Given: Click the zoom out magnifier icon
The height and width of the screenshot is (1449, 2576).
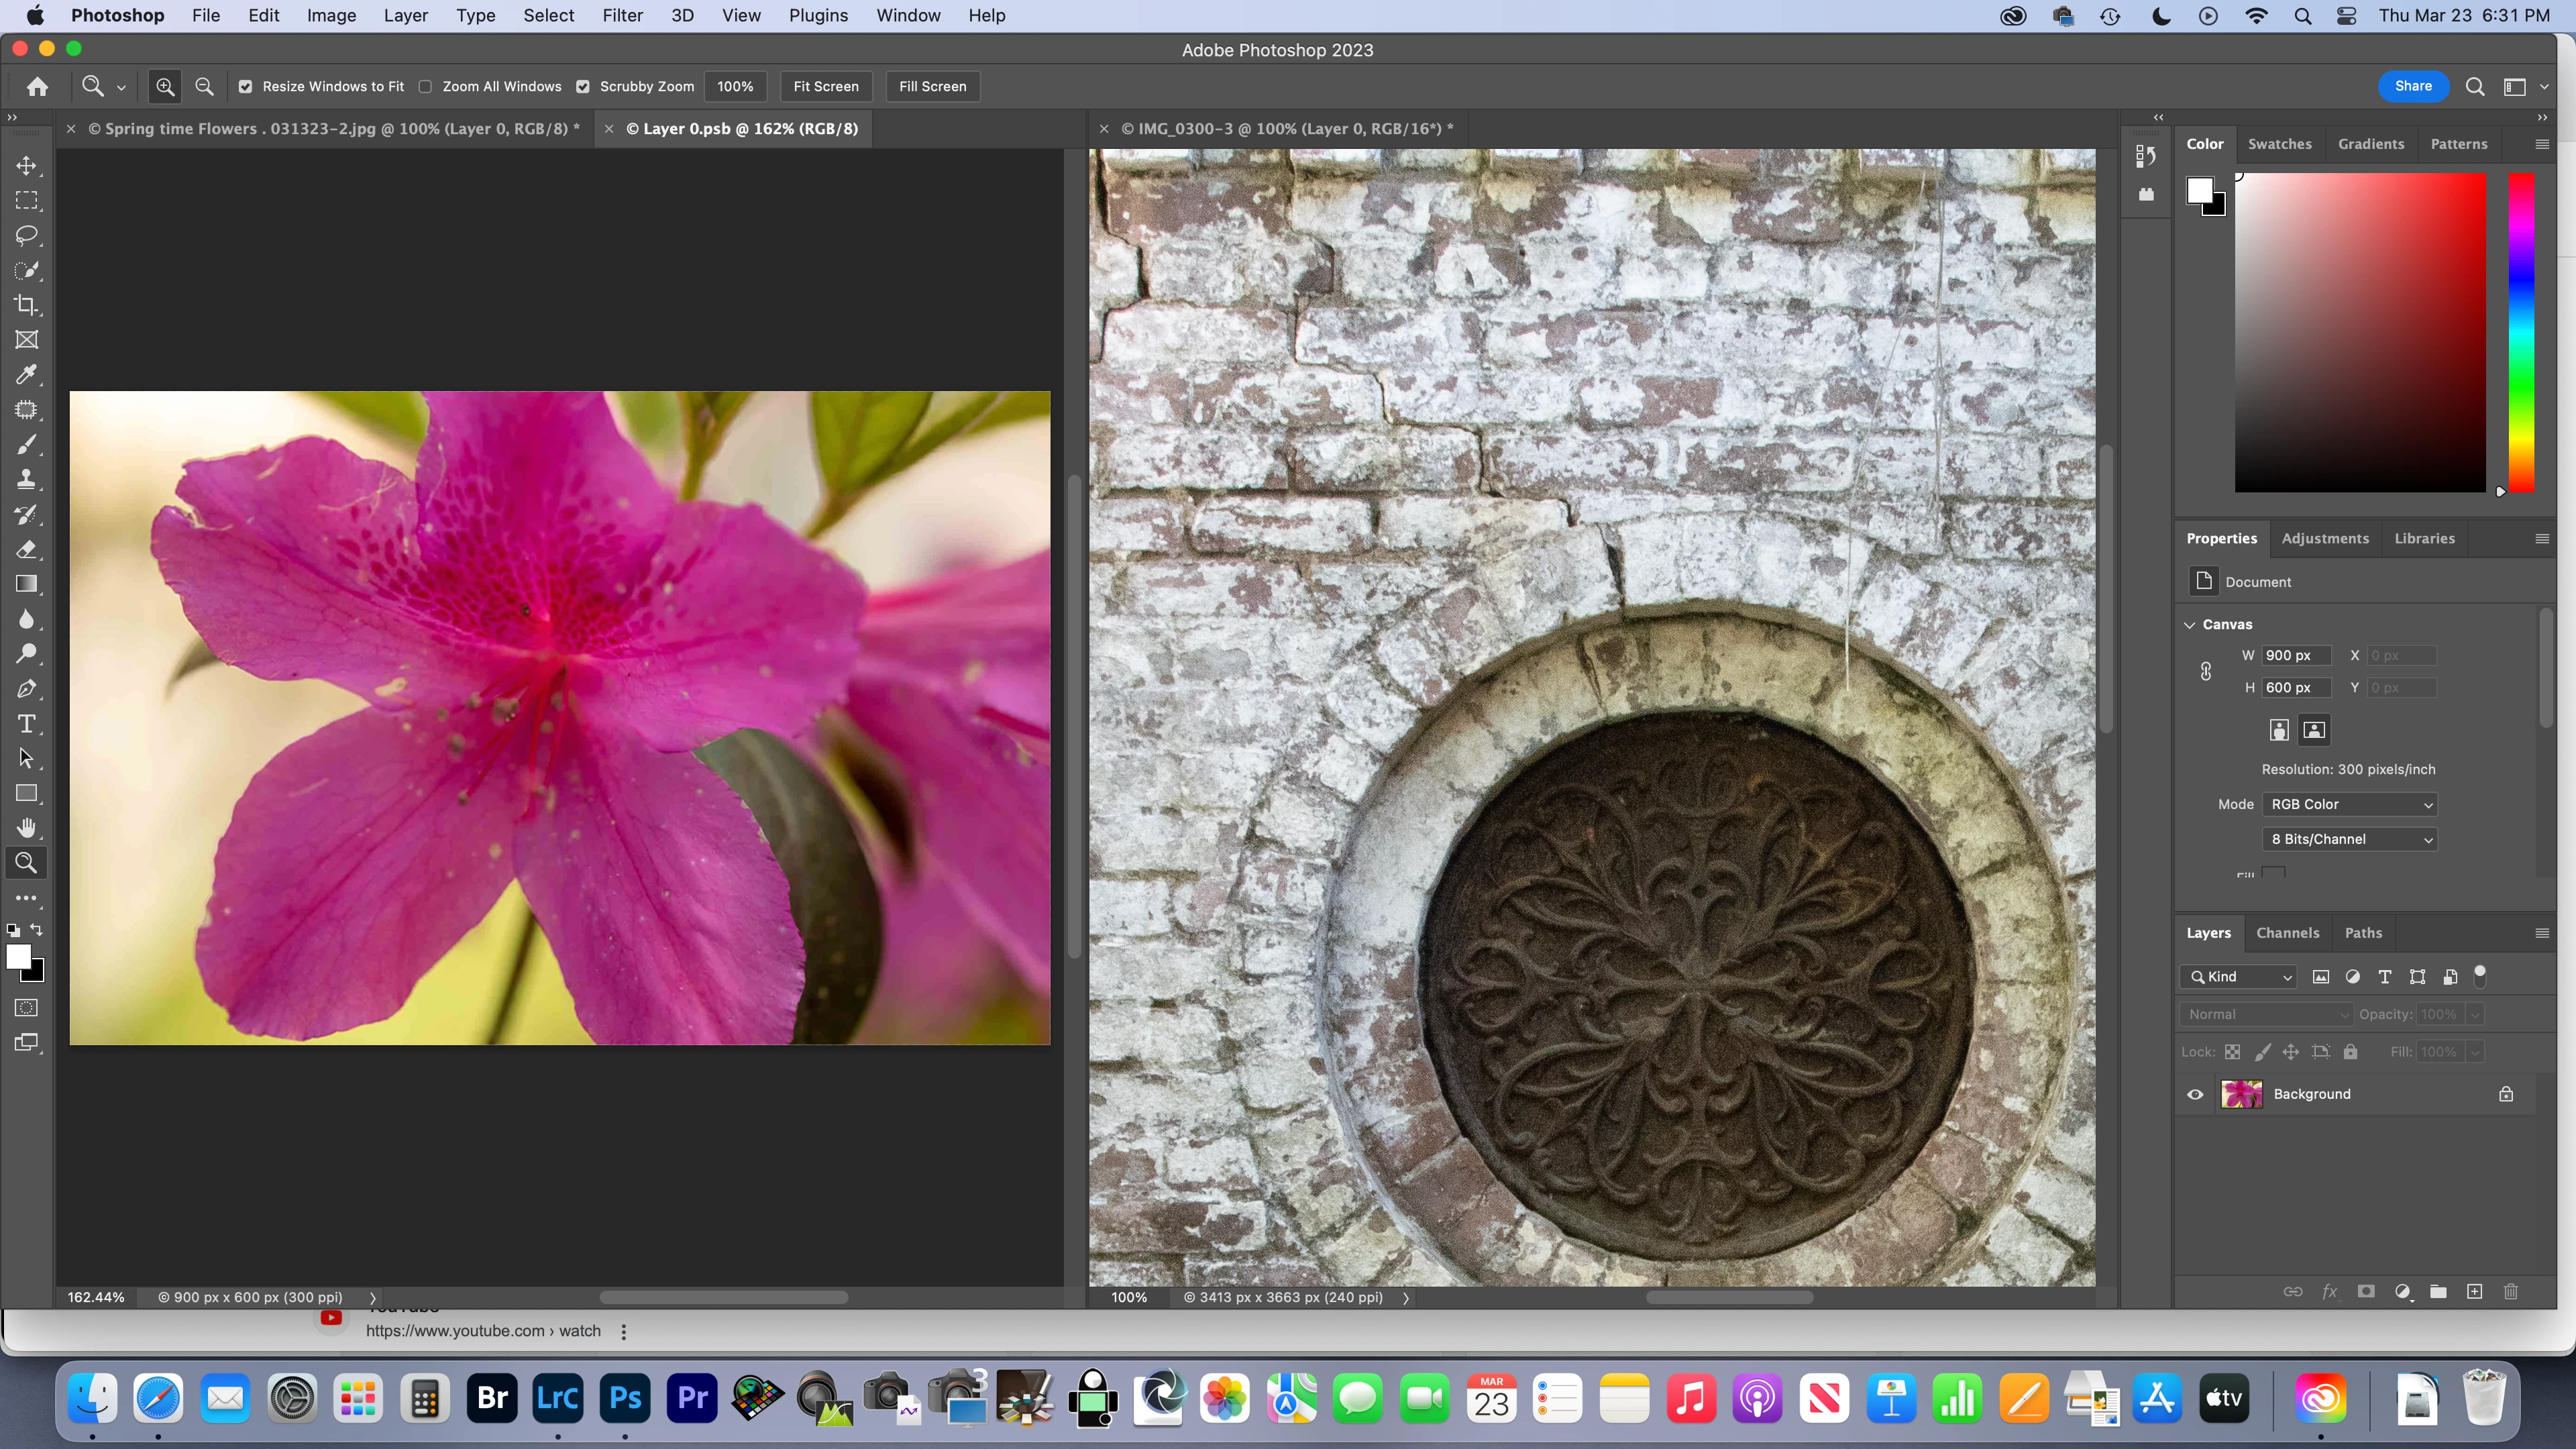Looking at the screenshot, I should point(204,87).
